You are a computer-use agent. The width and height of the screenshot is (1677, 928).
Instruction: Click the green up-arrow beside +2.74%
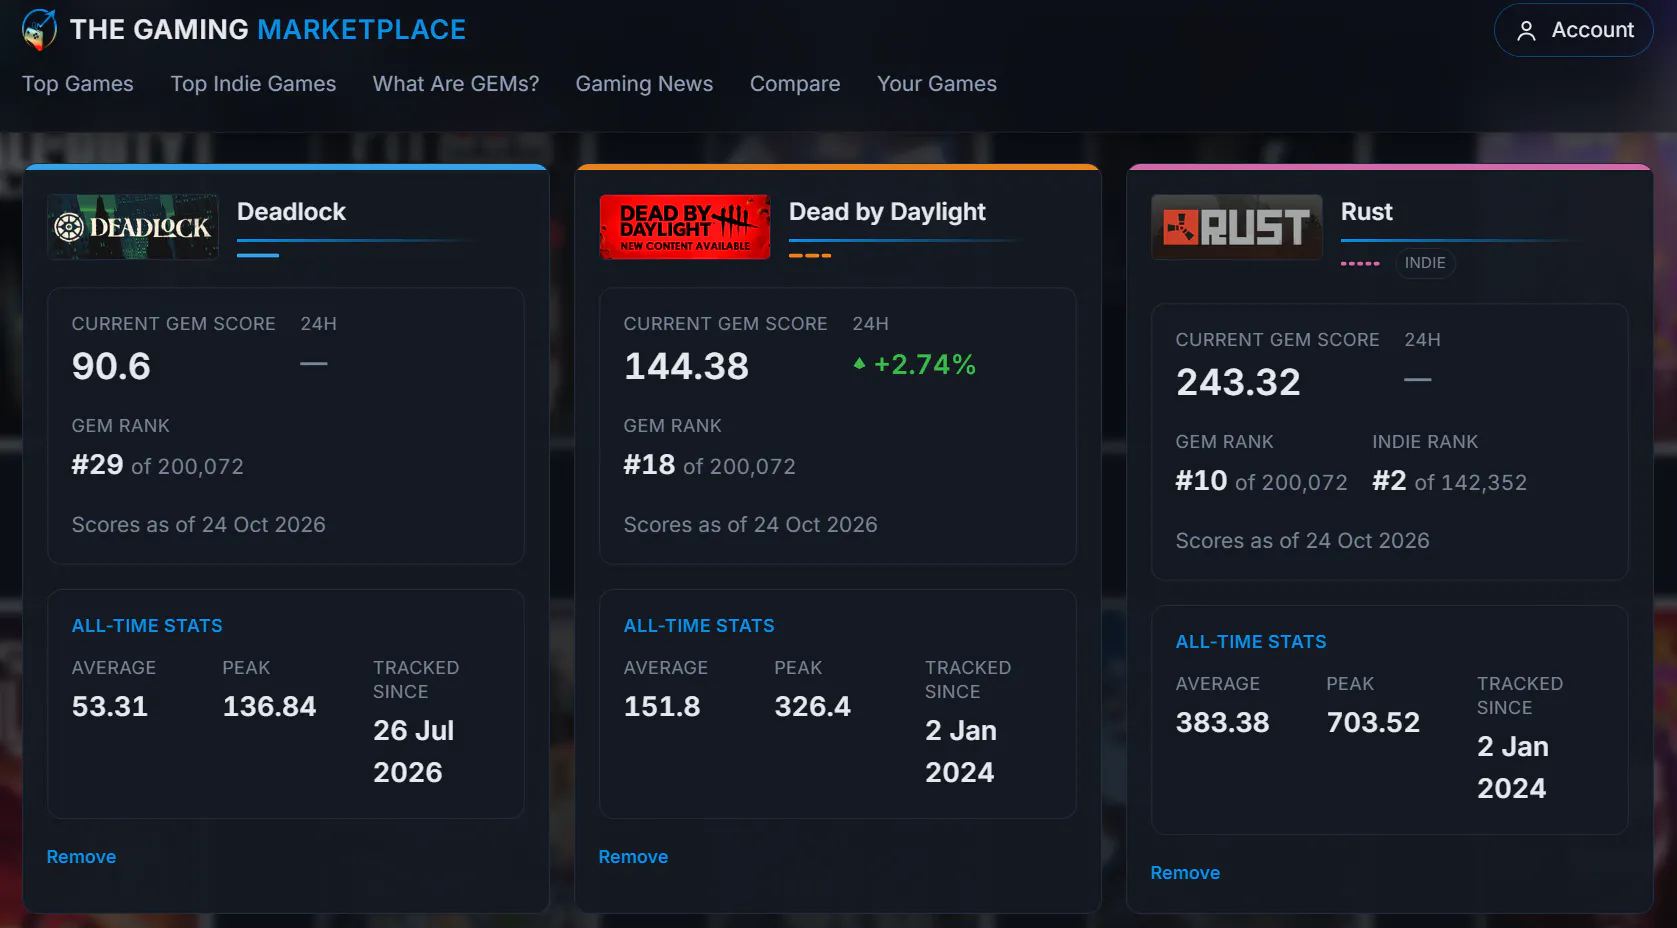coord(859,364)
